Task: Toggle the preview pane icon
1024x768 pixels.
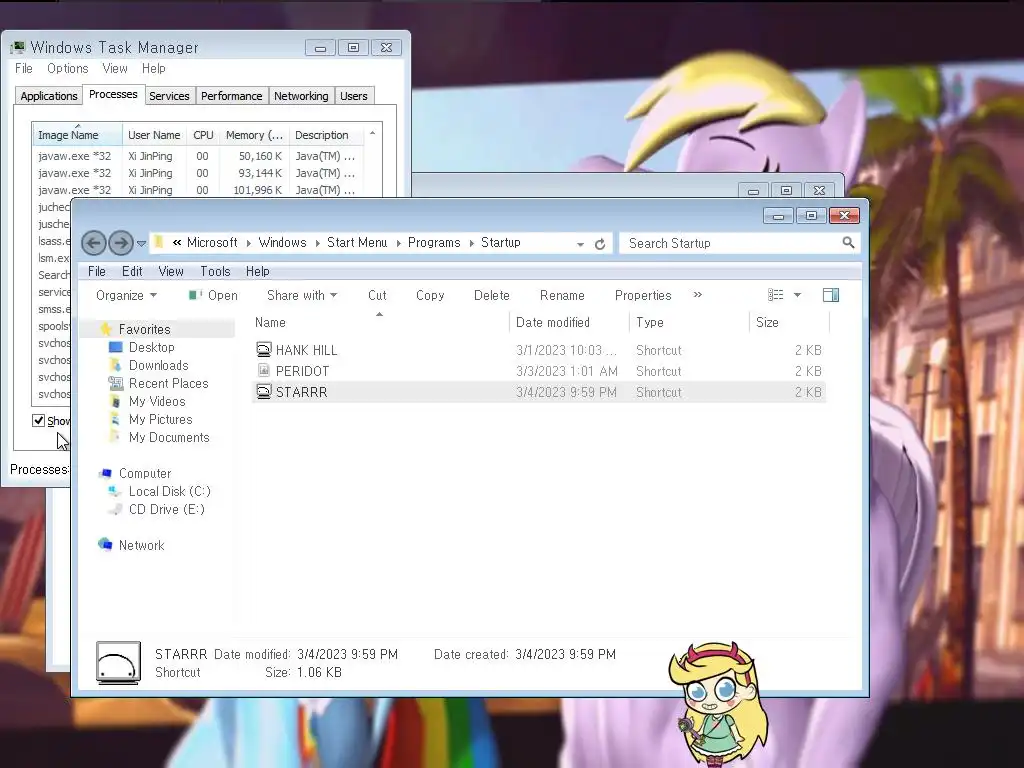Action: (831, 295)
